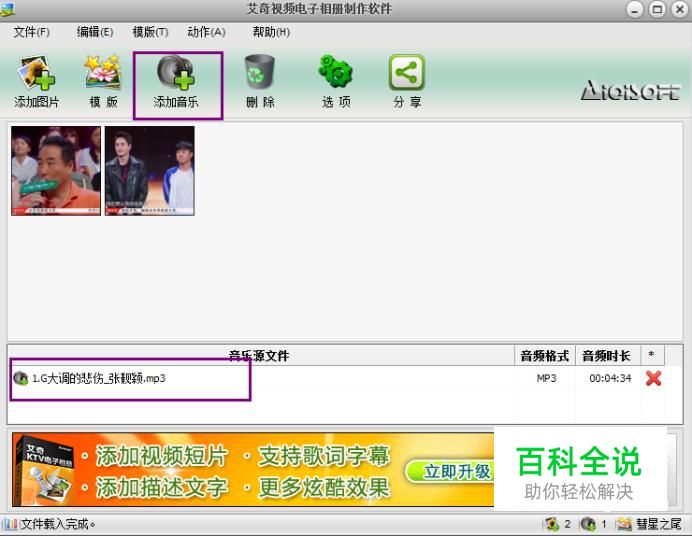The image size is (692, 536).
Task: Click the picture count icon in status bar
Action: pyautogui.click(x=552, y=524)
